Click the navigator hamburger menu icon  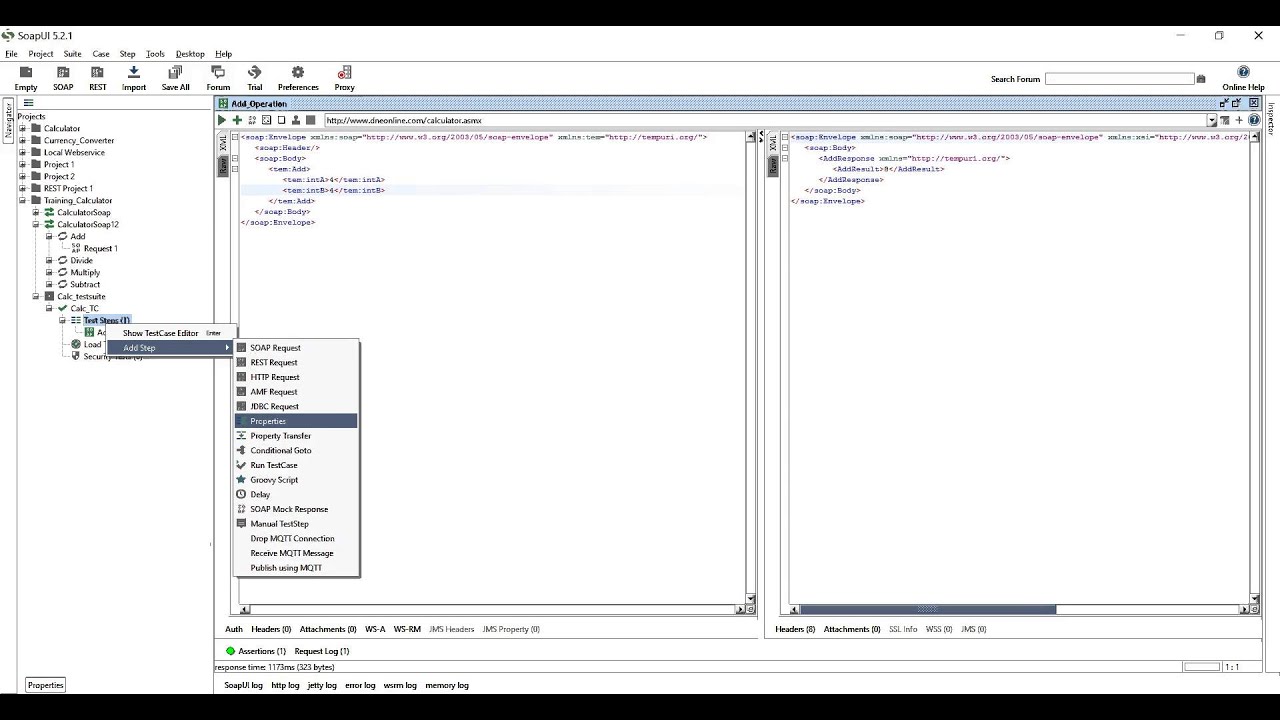[28, 103]
